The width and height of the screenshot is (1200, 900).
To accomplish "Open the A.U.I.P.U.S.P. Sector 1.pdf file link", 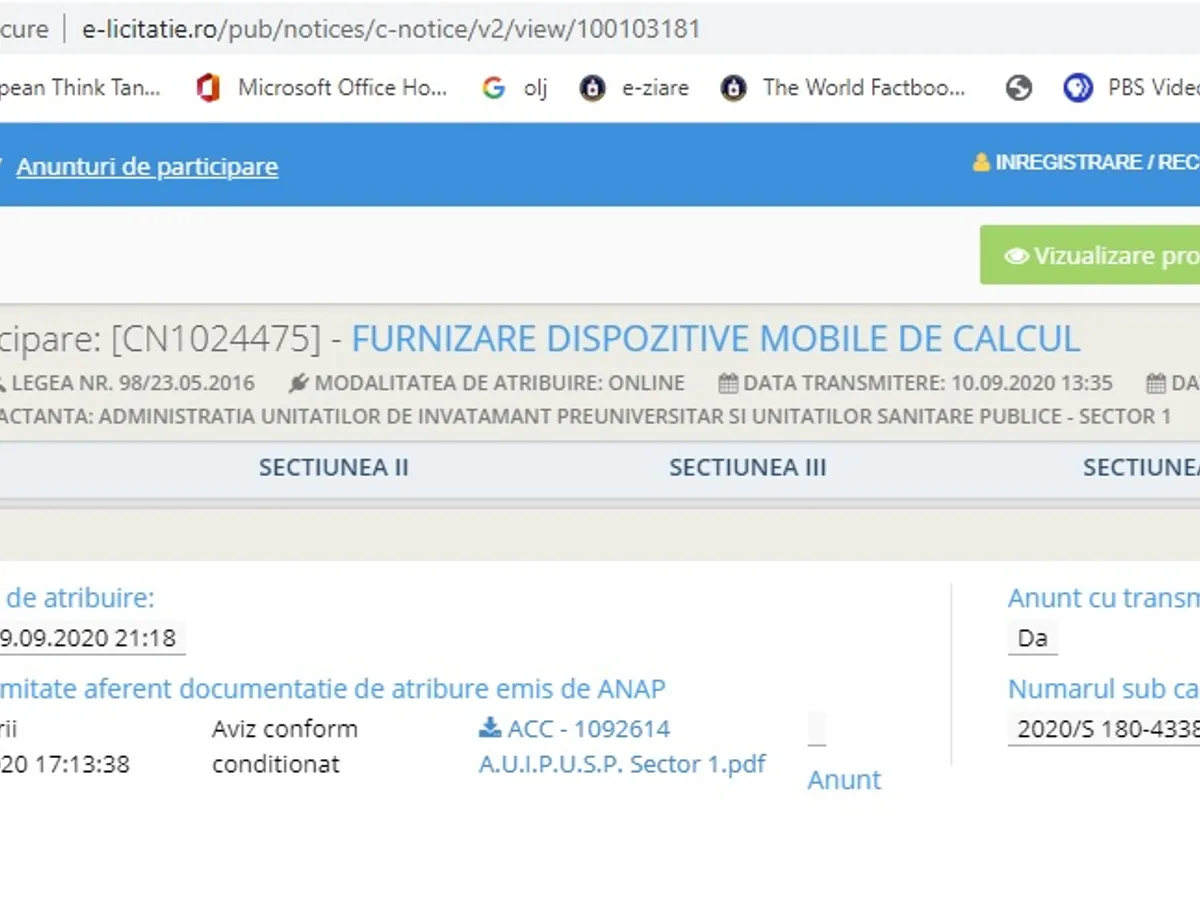I will [x=622, y=764].
